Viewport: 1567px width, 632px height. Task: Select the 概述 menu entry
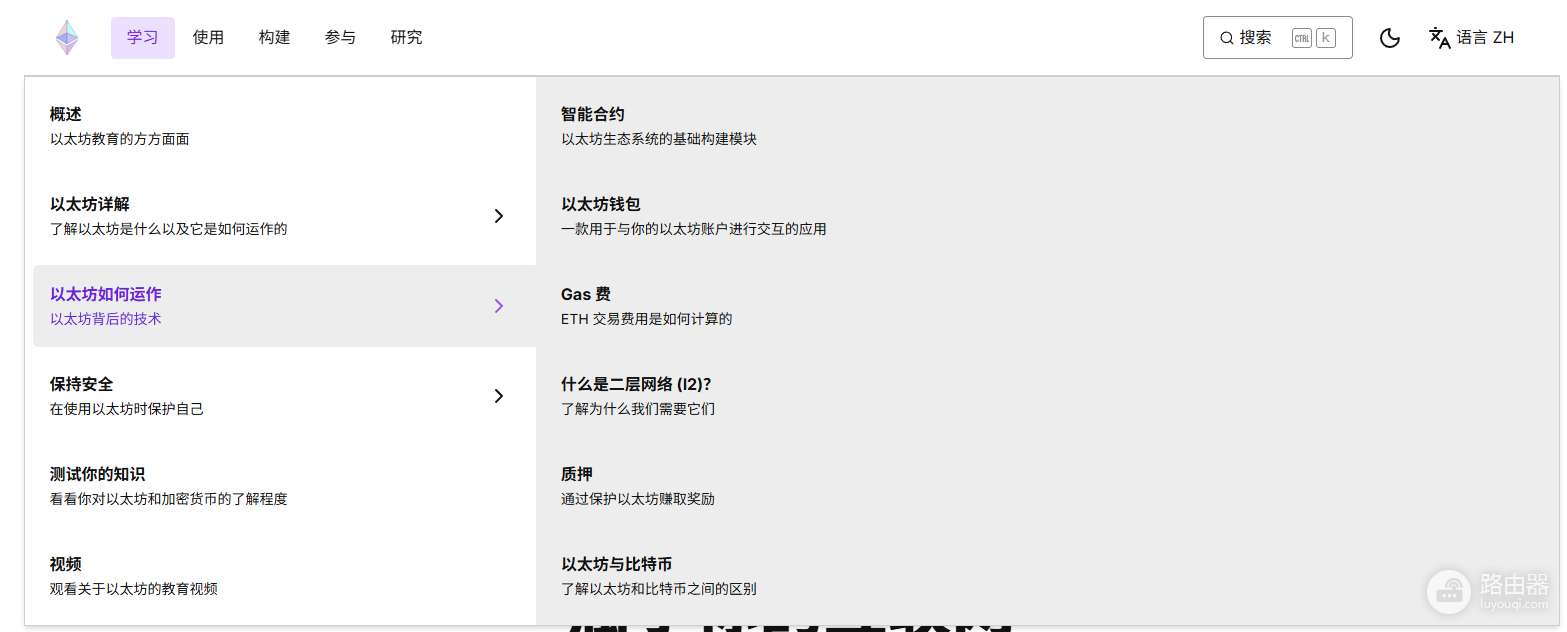coord(284,126)
